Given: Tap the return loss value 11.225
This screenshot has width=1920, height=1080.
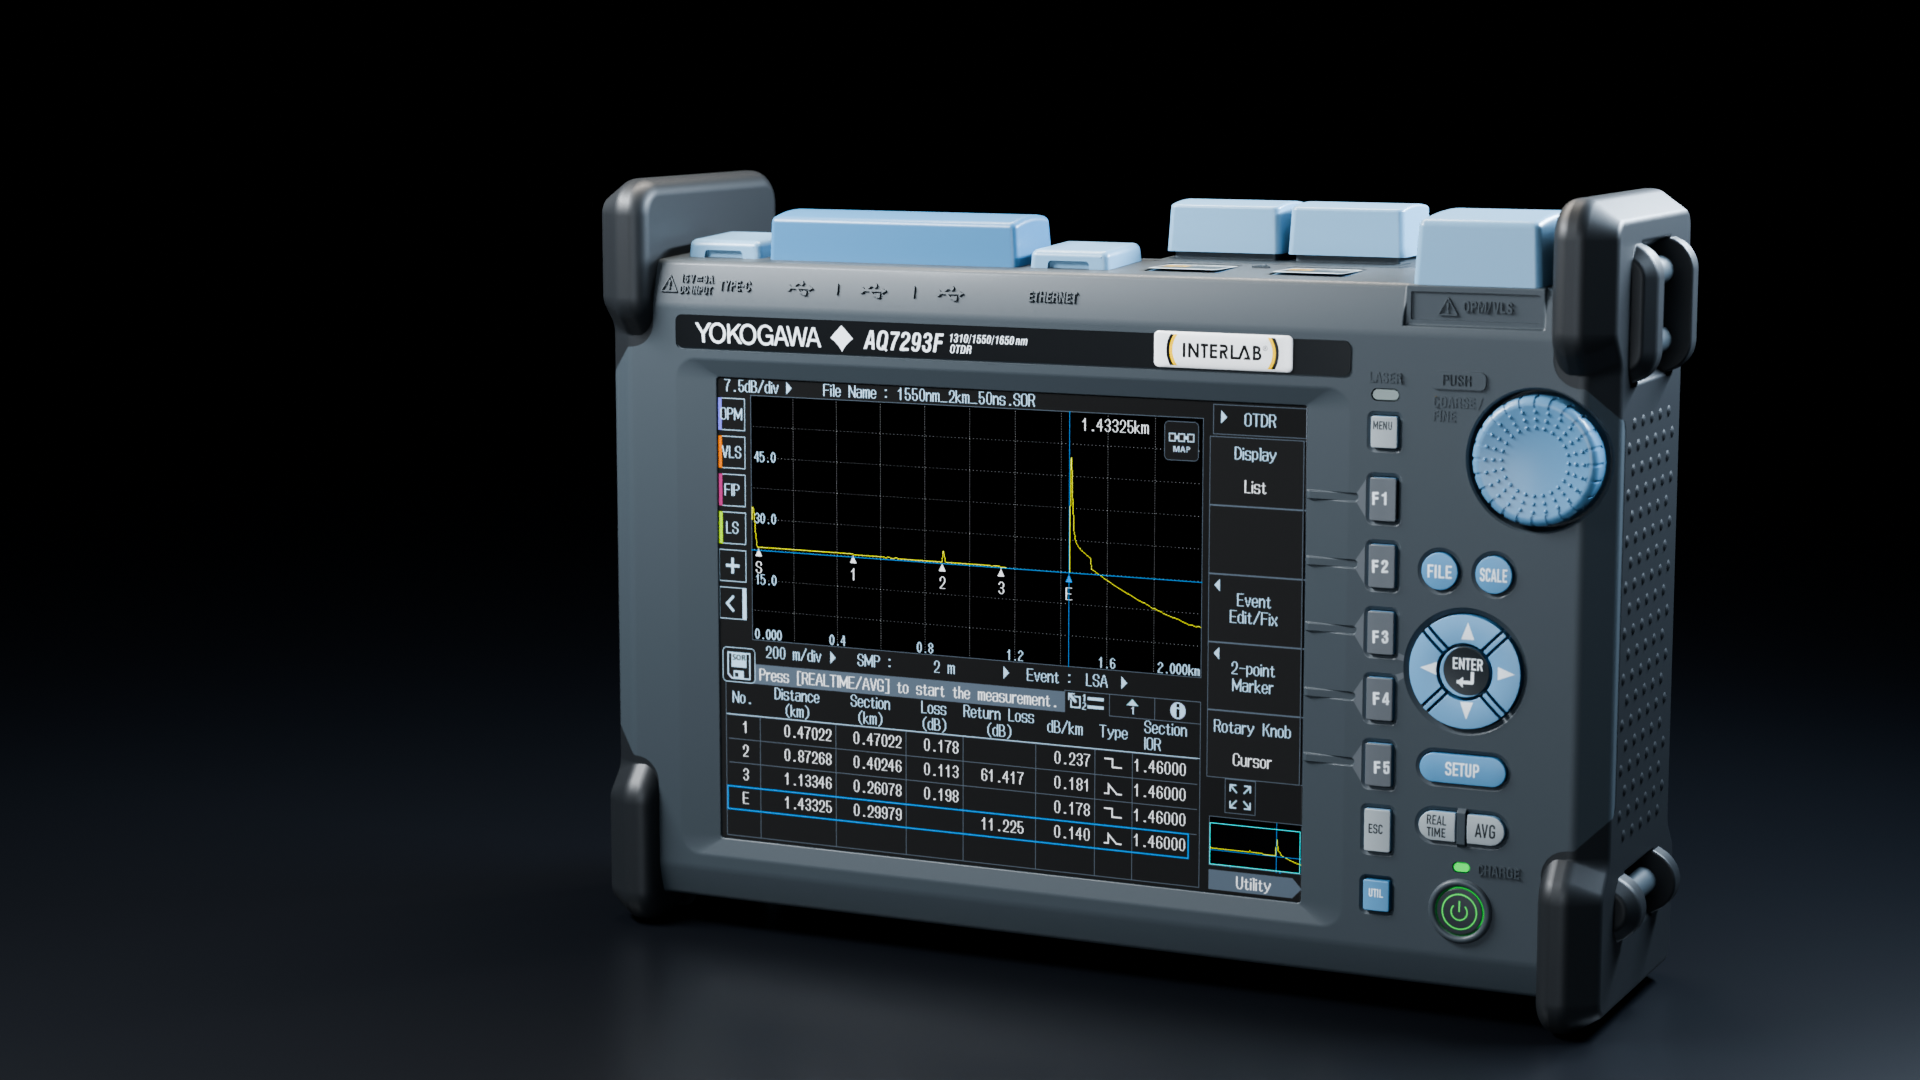Looking at the screenshot, I should pyautogui.click(x=1002, y=826).
